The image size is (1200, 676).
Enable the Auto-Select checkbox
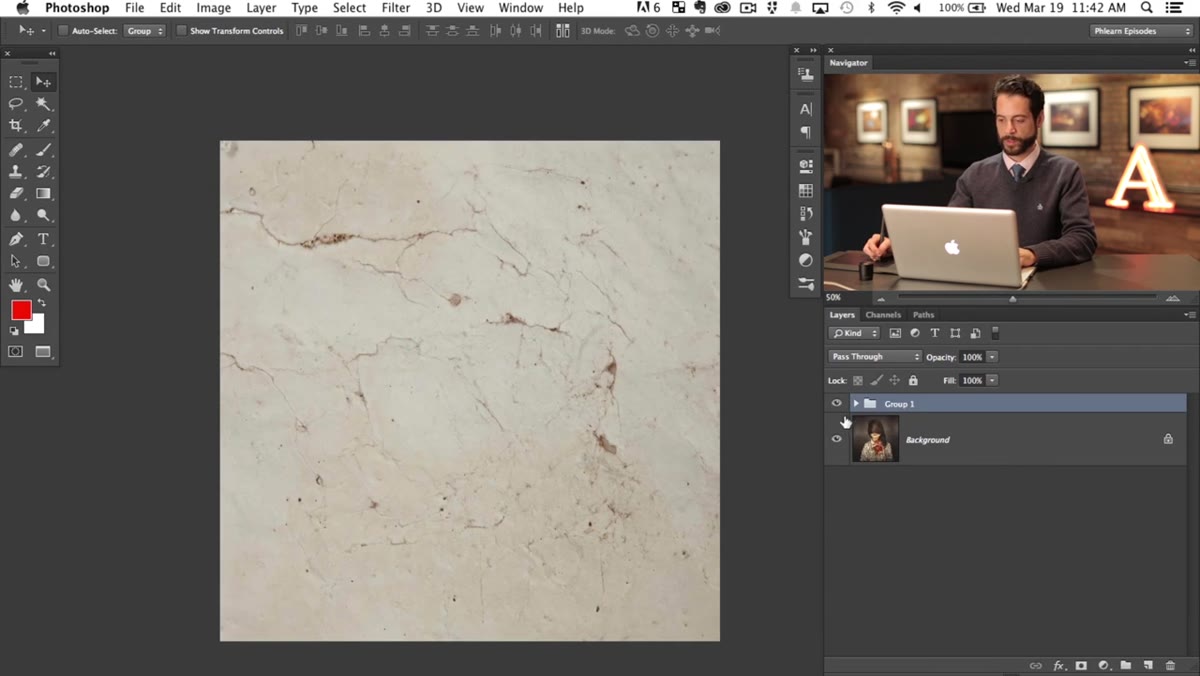click(63, 31)
